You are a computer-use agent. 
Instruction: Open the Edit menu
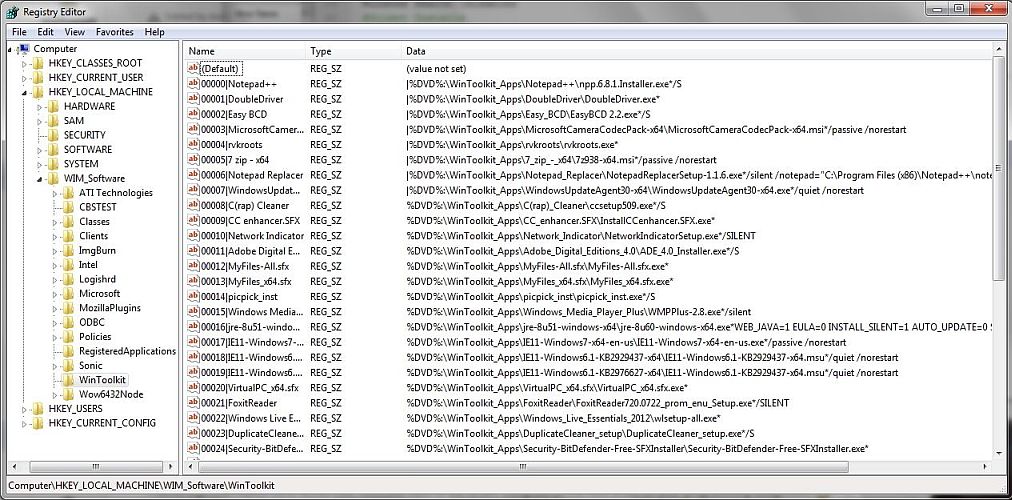45,32
